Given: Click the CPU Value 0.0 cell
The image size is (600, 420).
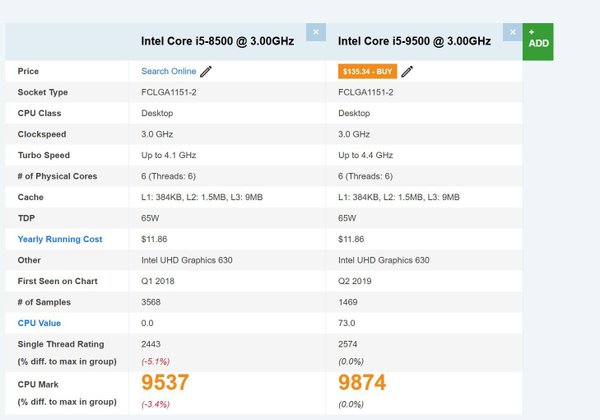Looking at the screenshot, I should [147, 323].
